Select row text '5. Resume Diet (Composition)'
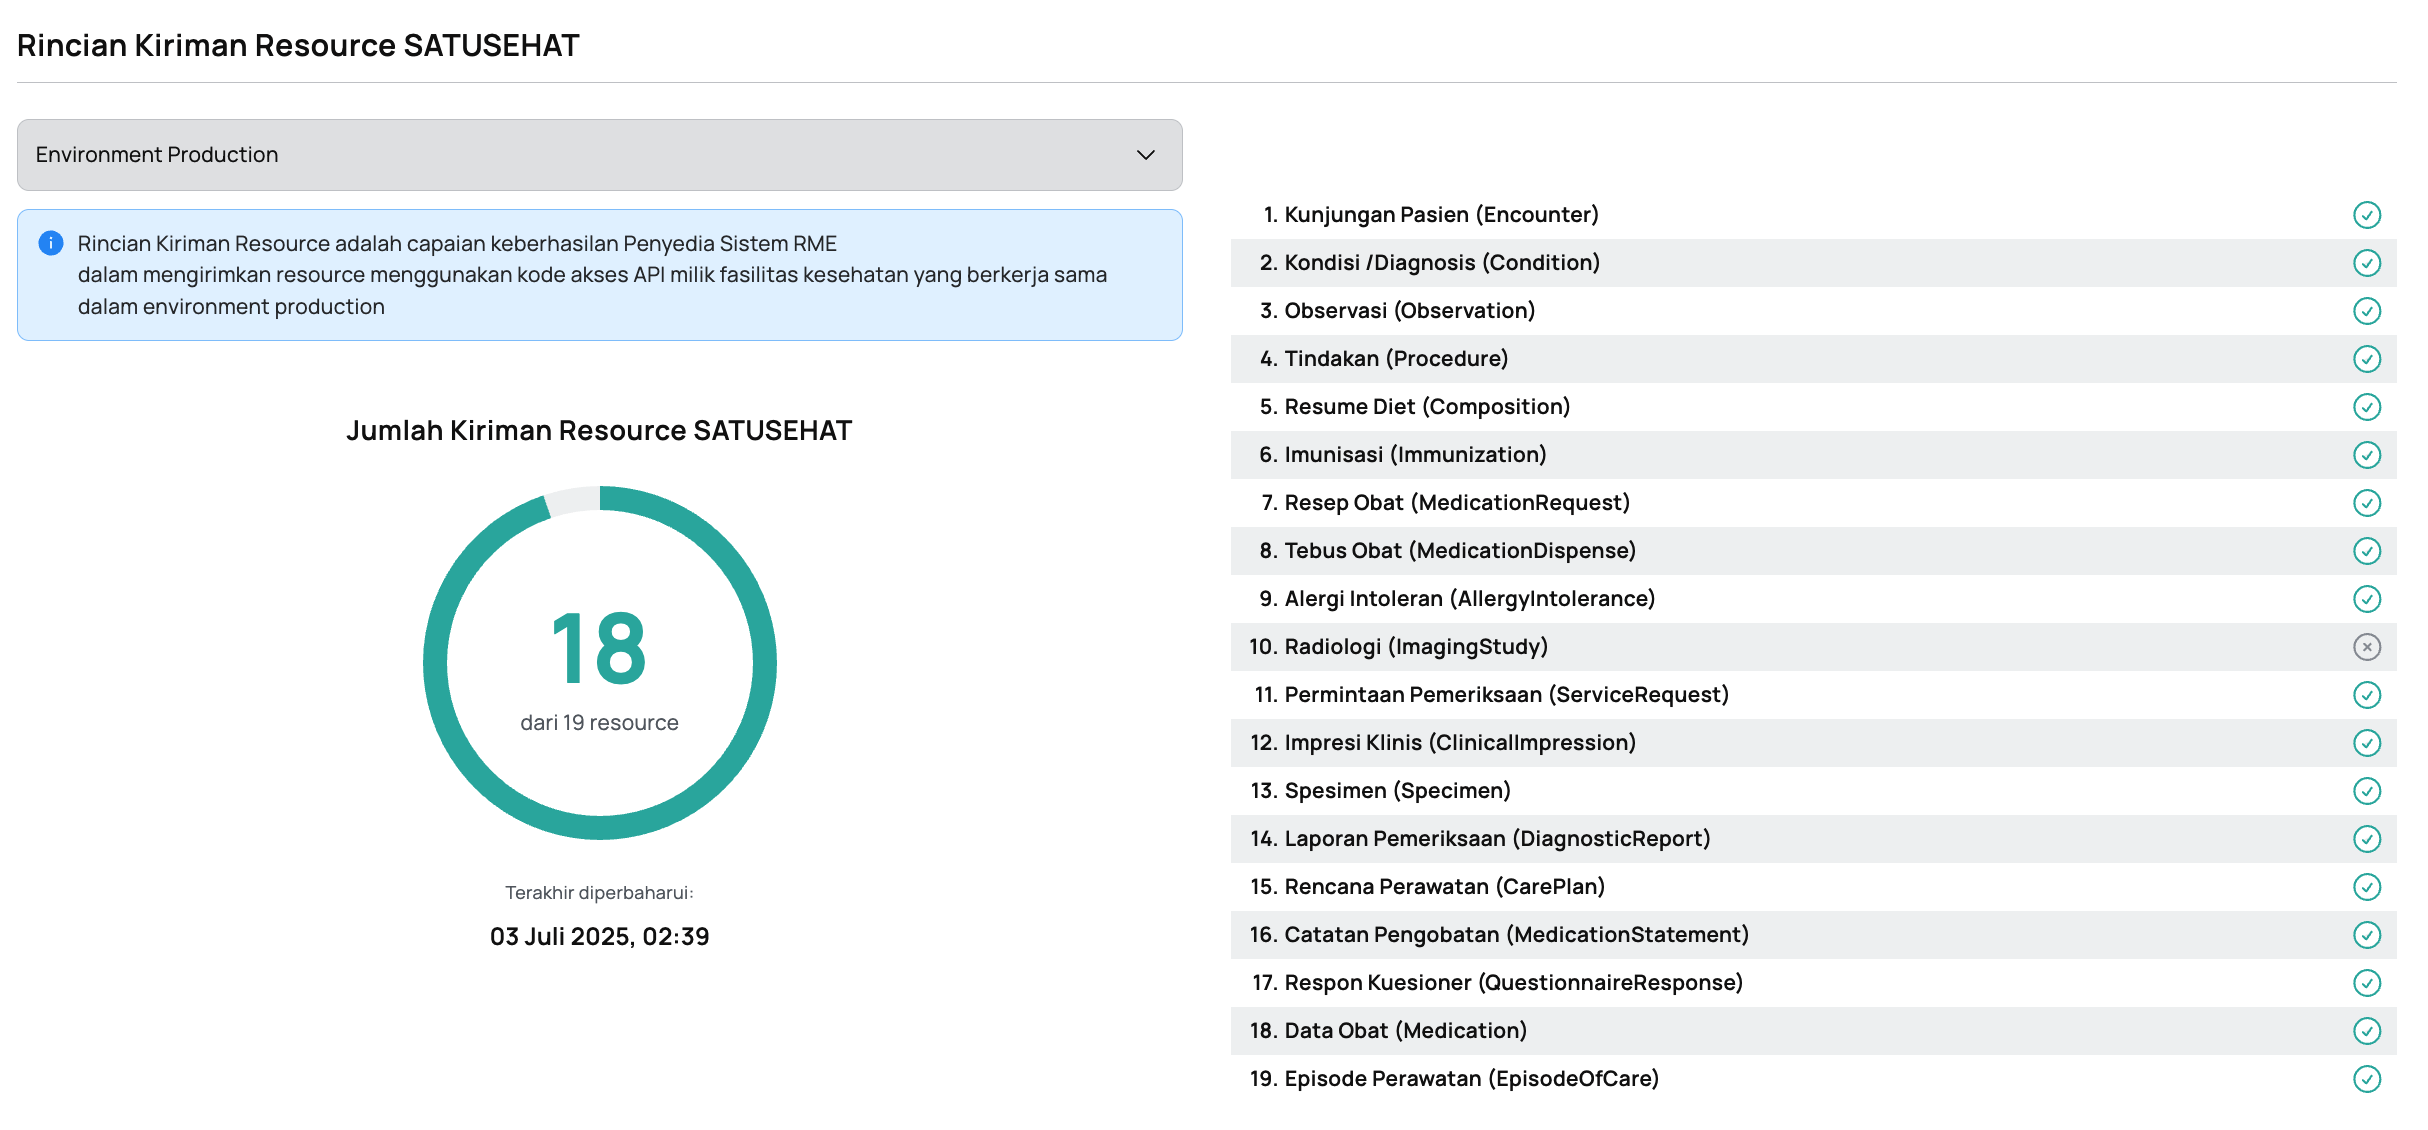The width and height of the screenshot is (2428, 1130). 1415,407
